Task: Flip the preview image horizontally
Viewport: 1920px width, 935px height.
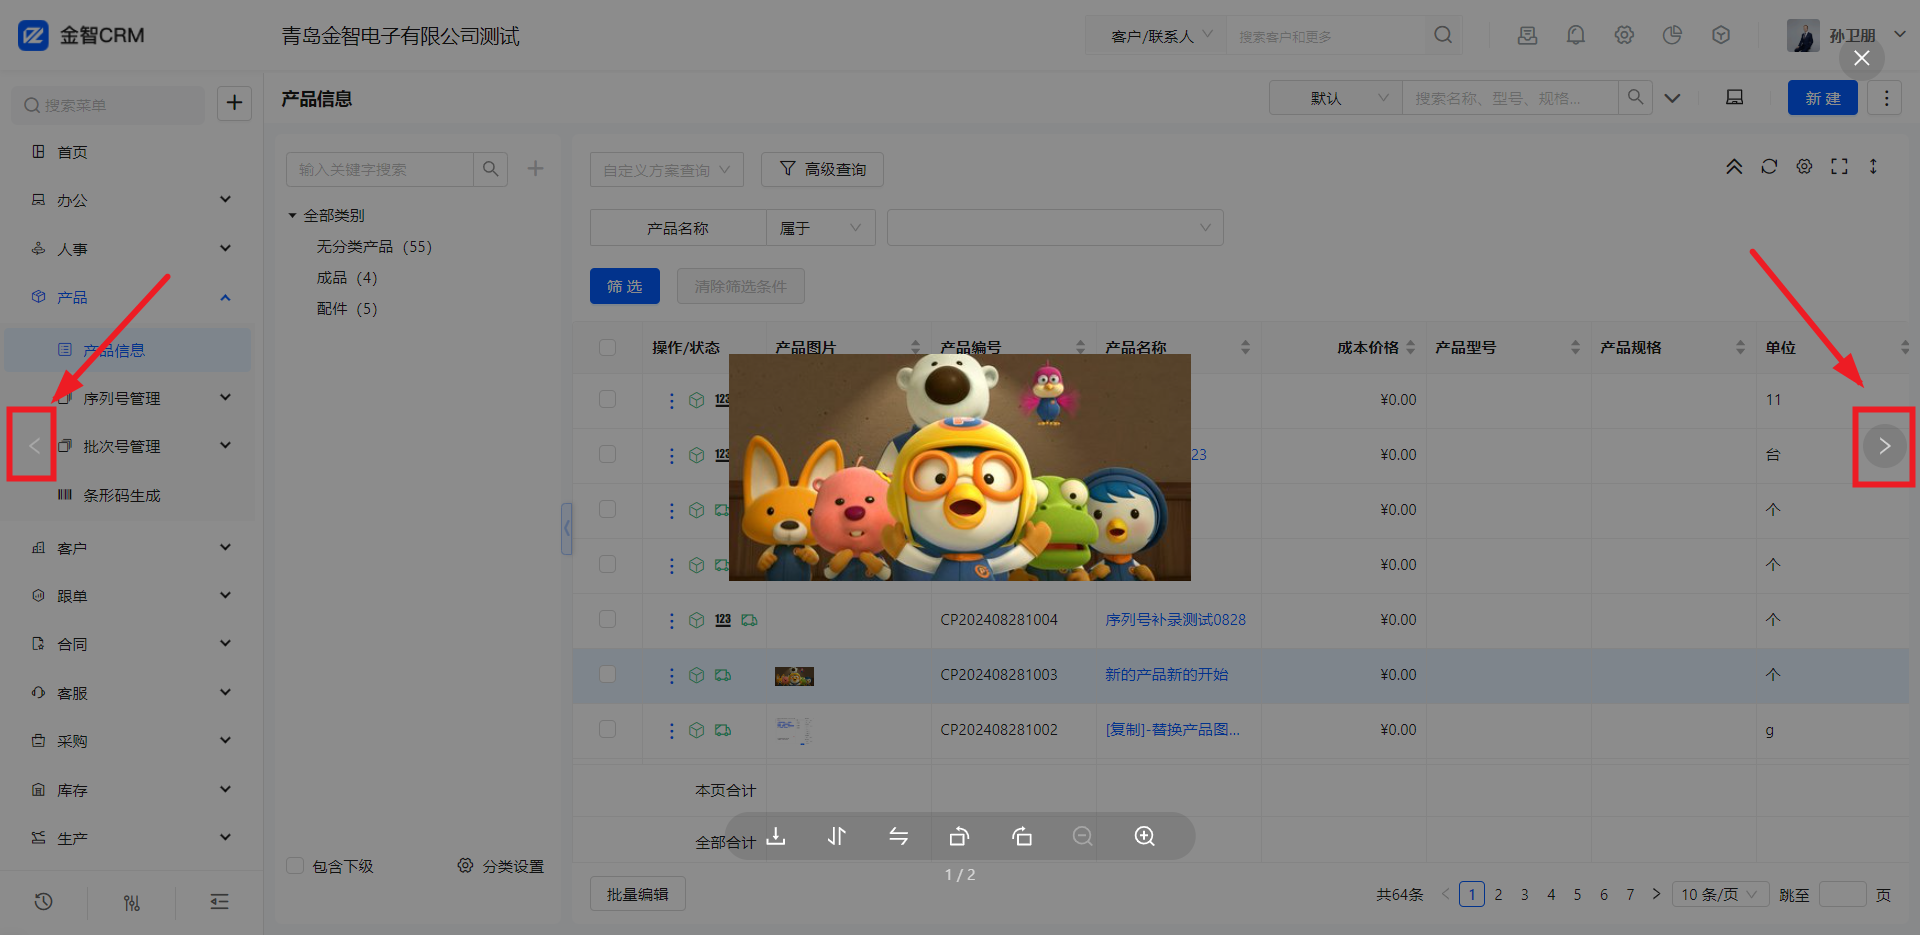Action: [899, 836]
